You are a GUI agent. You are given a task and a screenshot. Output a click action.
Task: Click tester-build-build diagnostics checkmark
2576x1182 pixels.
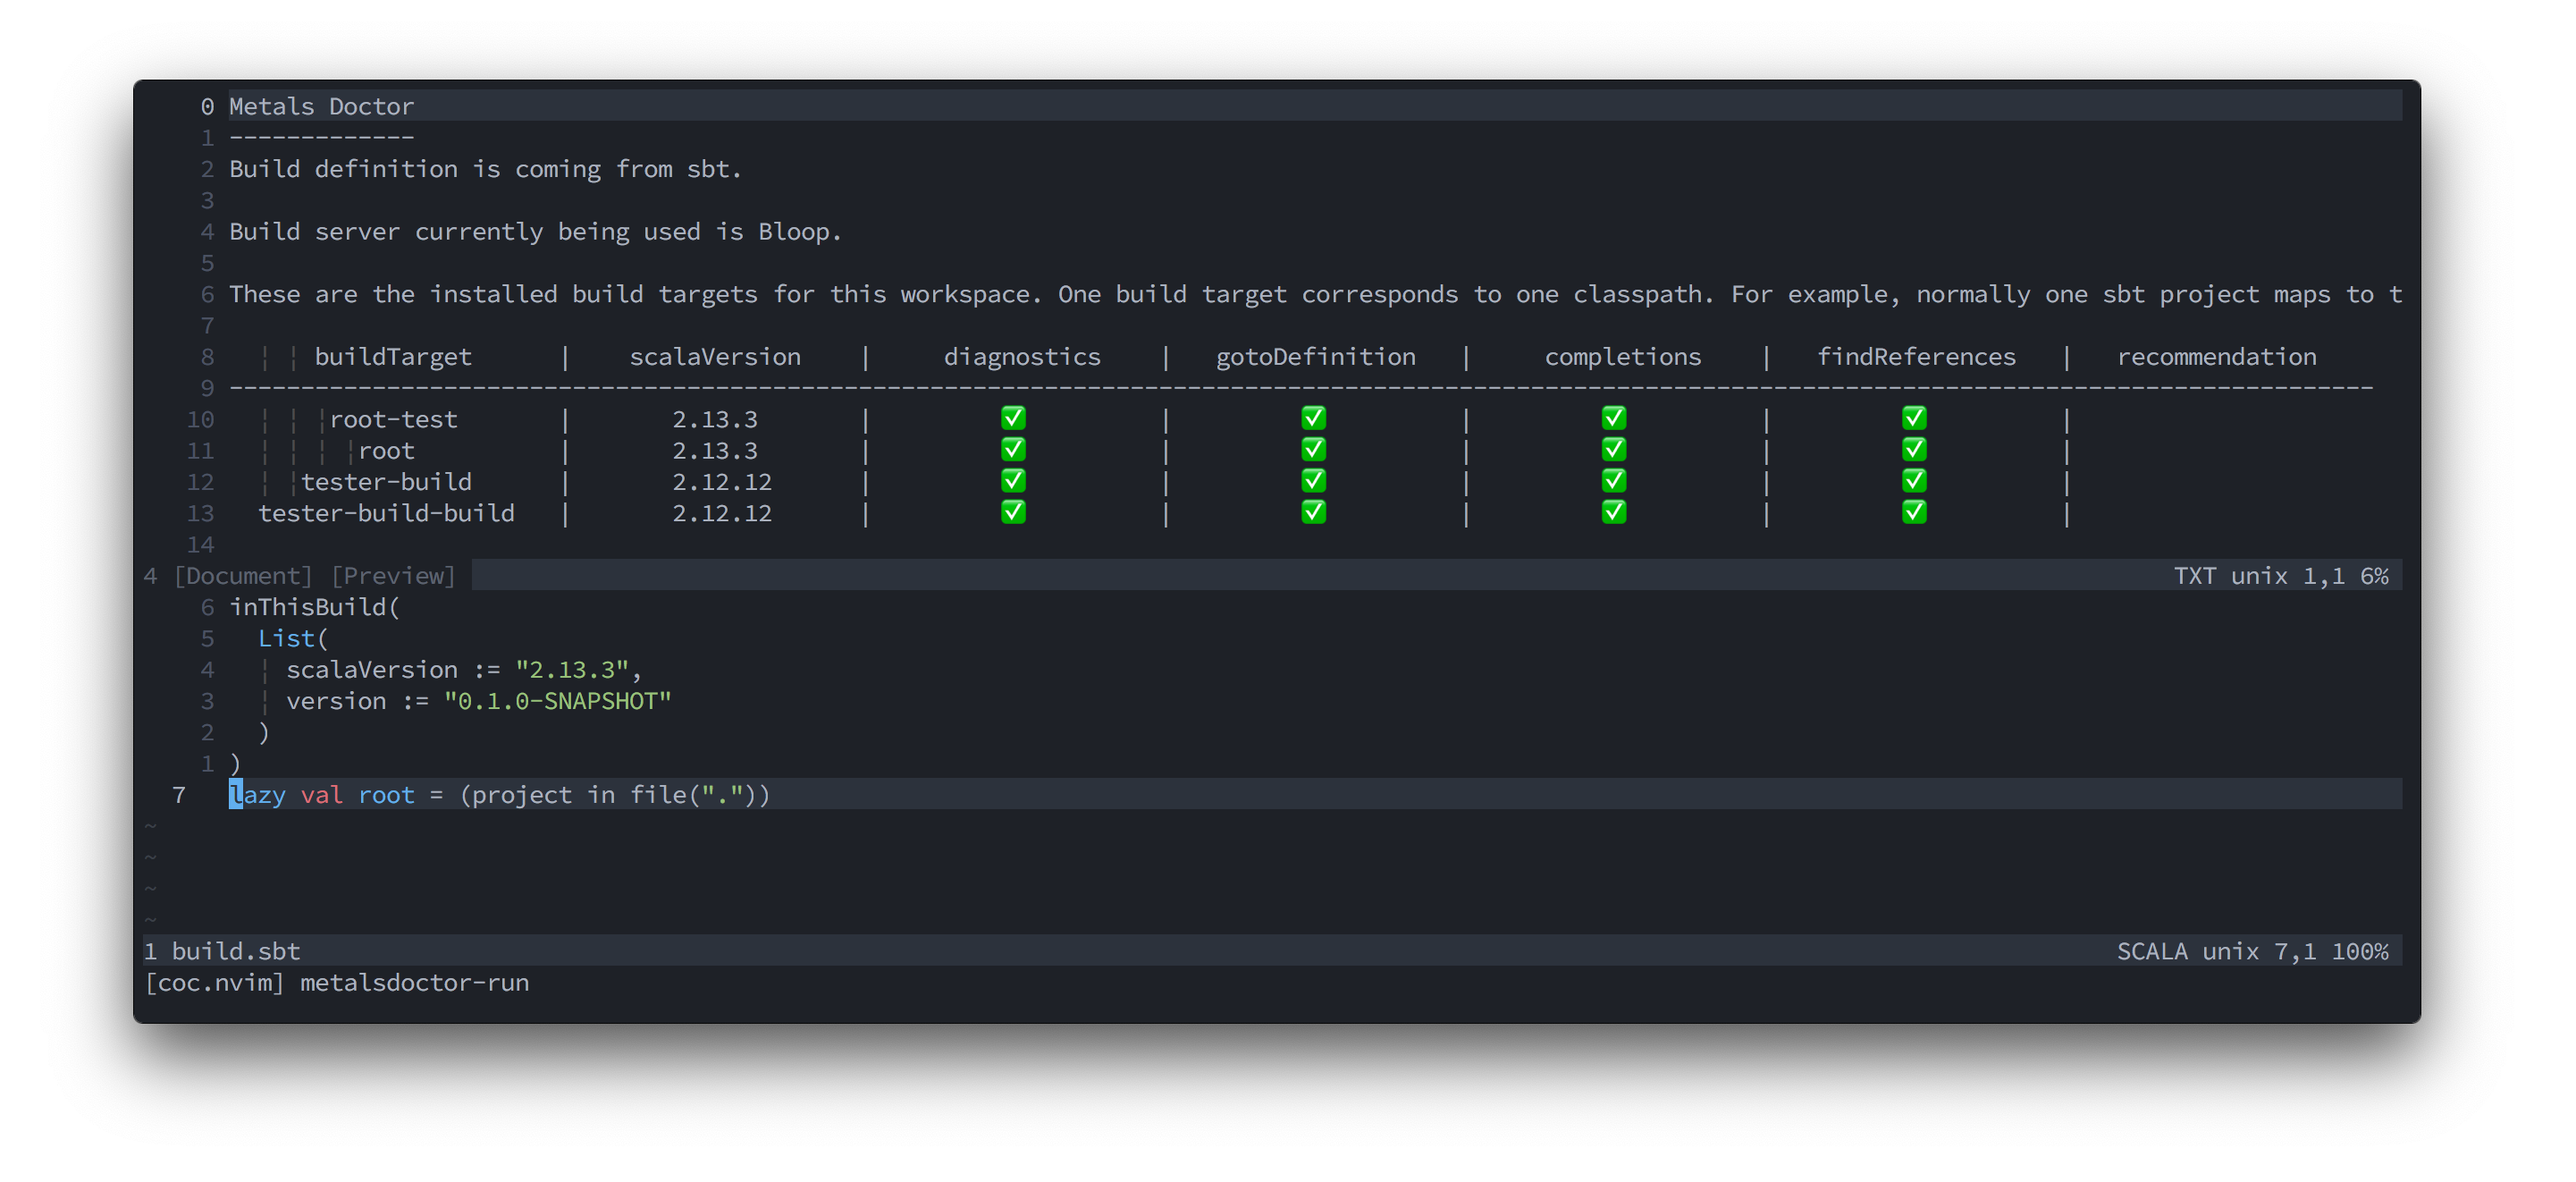tap(1013, 512)
